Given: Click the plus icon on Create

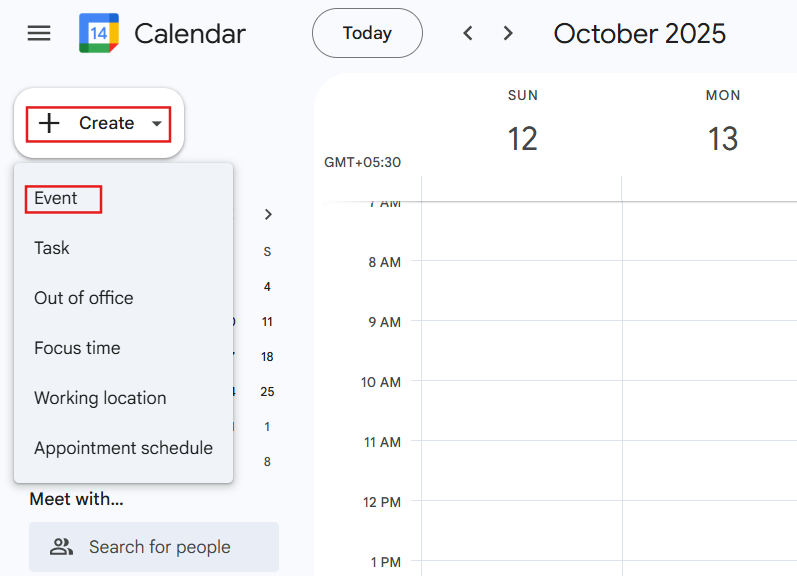Looking at the screenshot, I should 49,123.
